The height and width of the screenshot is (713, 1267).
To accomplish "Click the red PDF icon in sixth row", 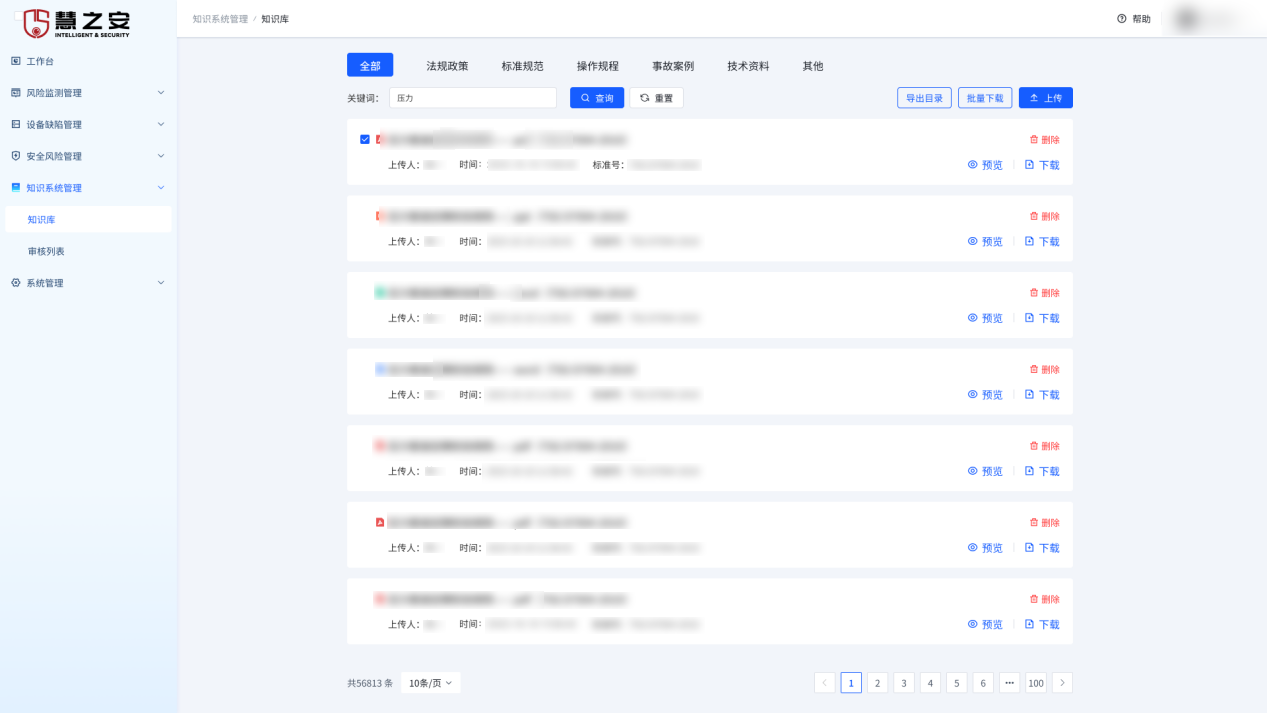I will [x=380, y=522].
